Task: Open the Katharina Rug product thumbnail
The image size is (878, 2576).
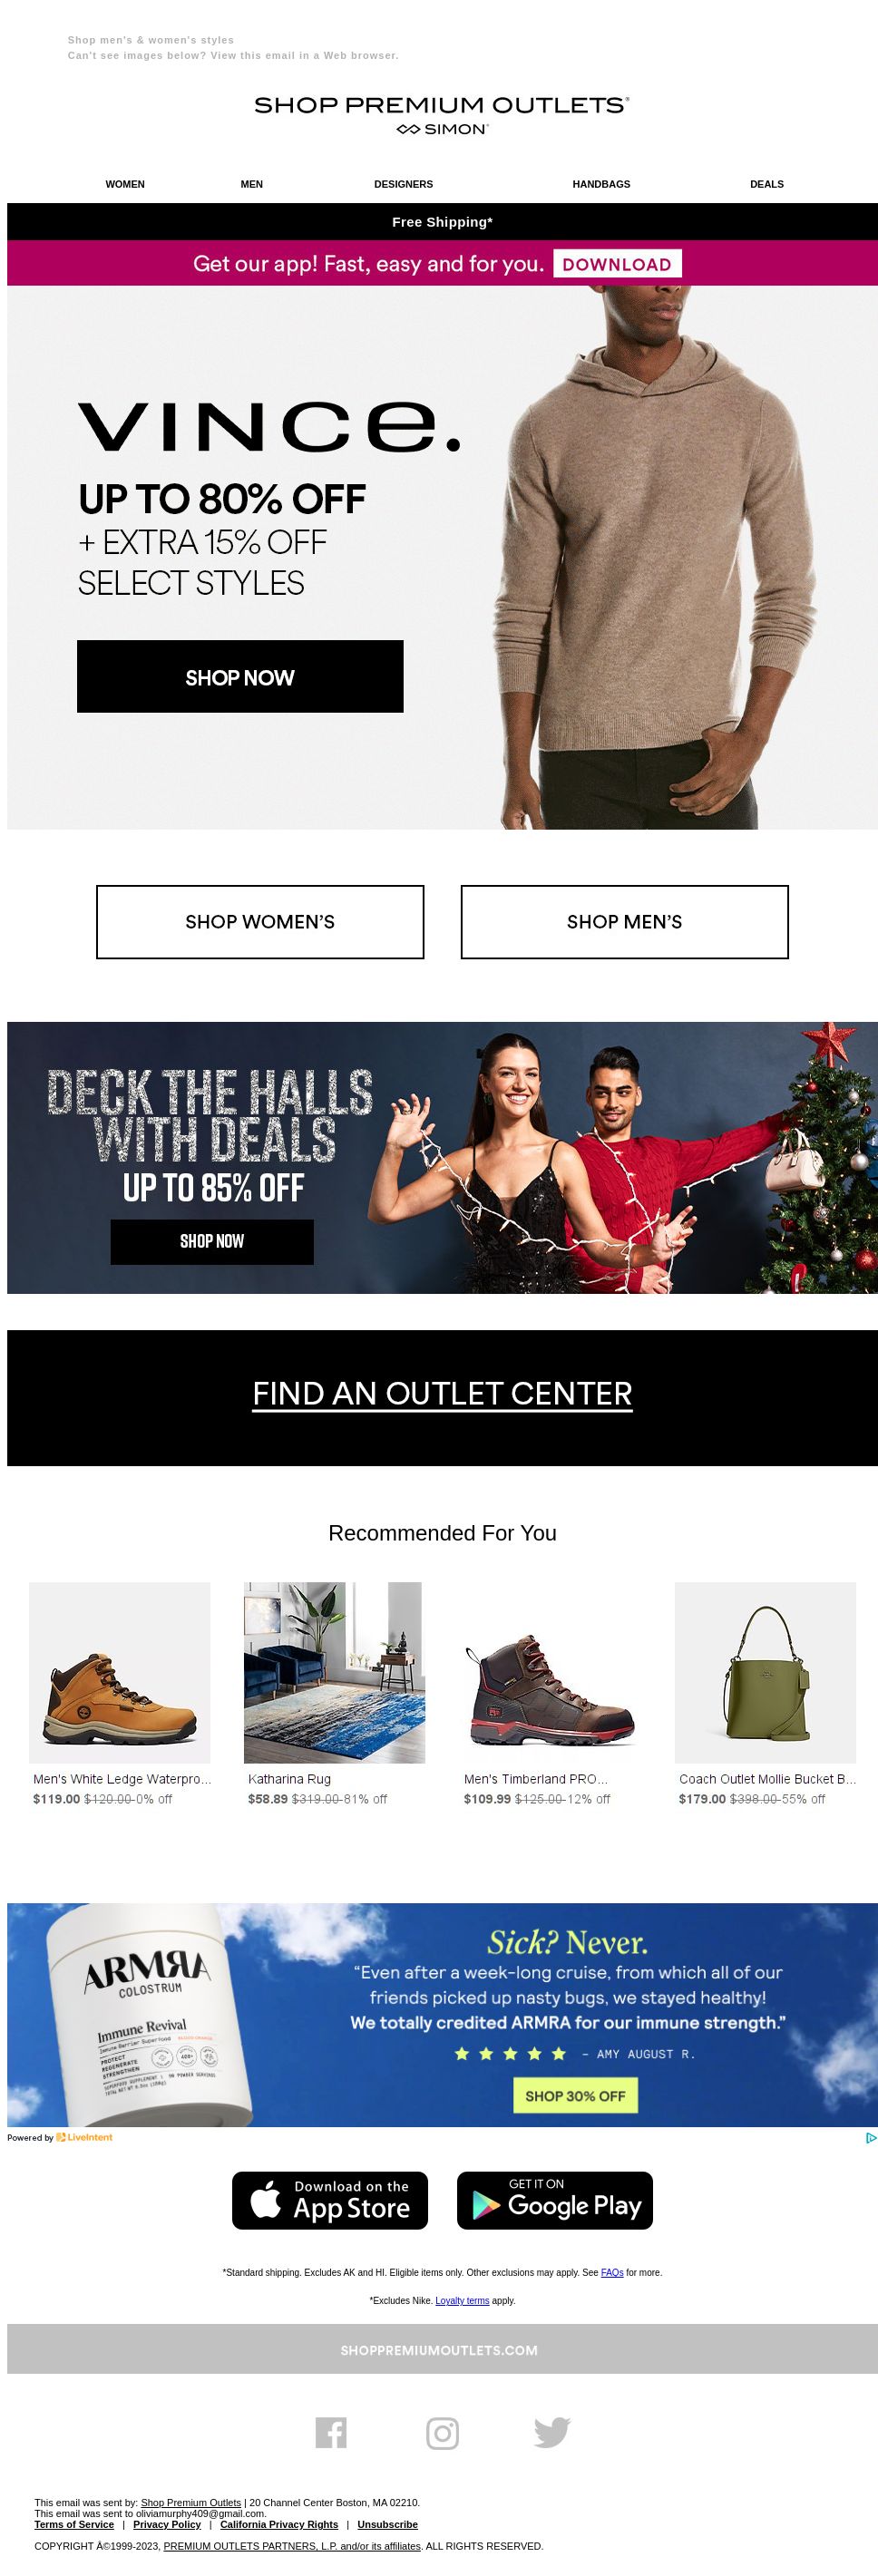Action: pyautogui.click(x=334, y=1672)
